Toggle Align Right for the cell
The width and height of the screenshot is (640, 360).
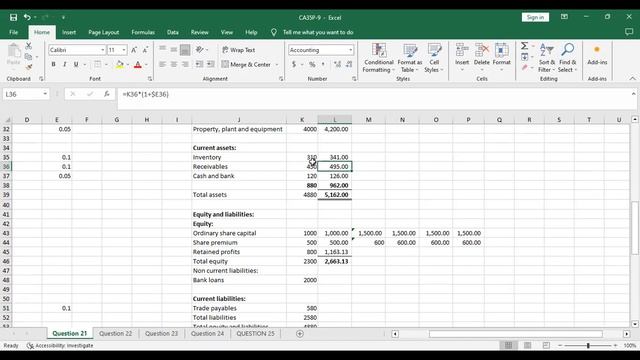click(185, 64)
